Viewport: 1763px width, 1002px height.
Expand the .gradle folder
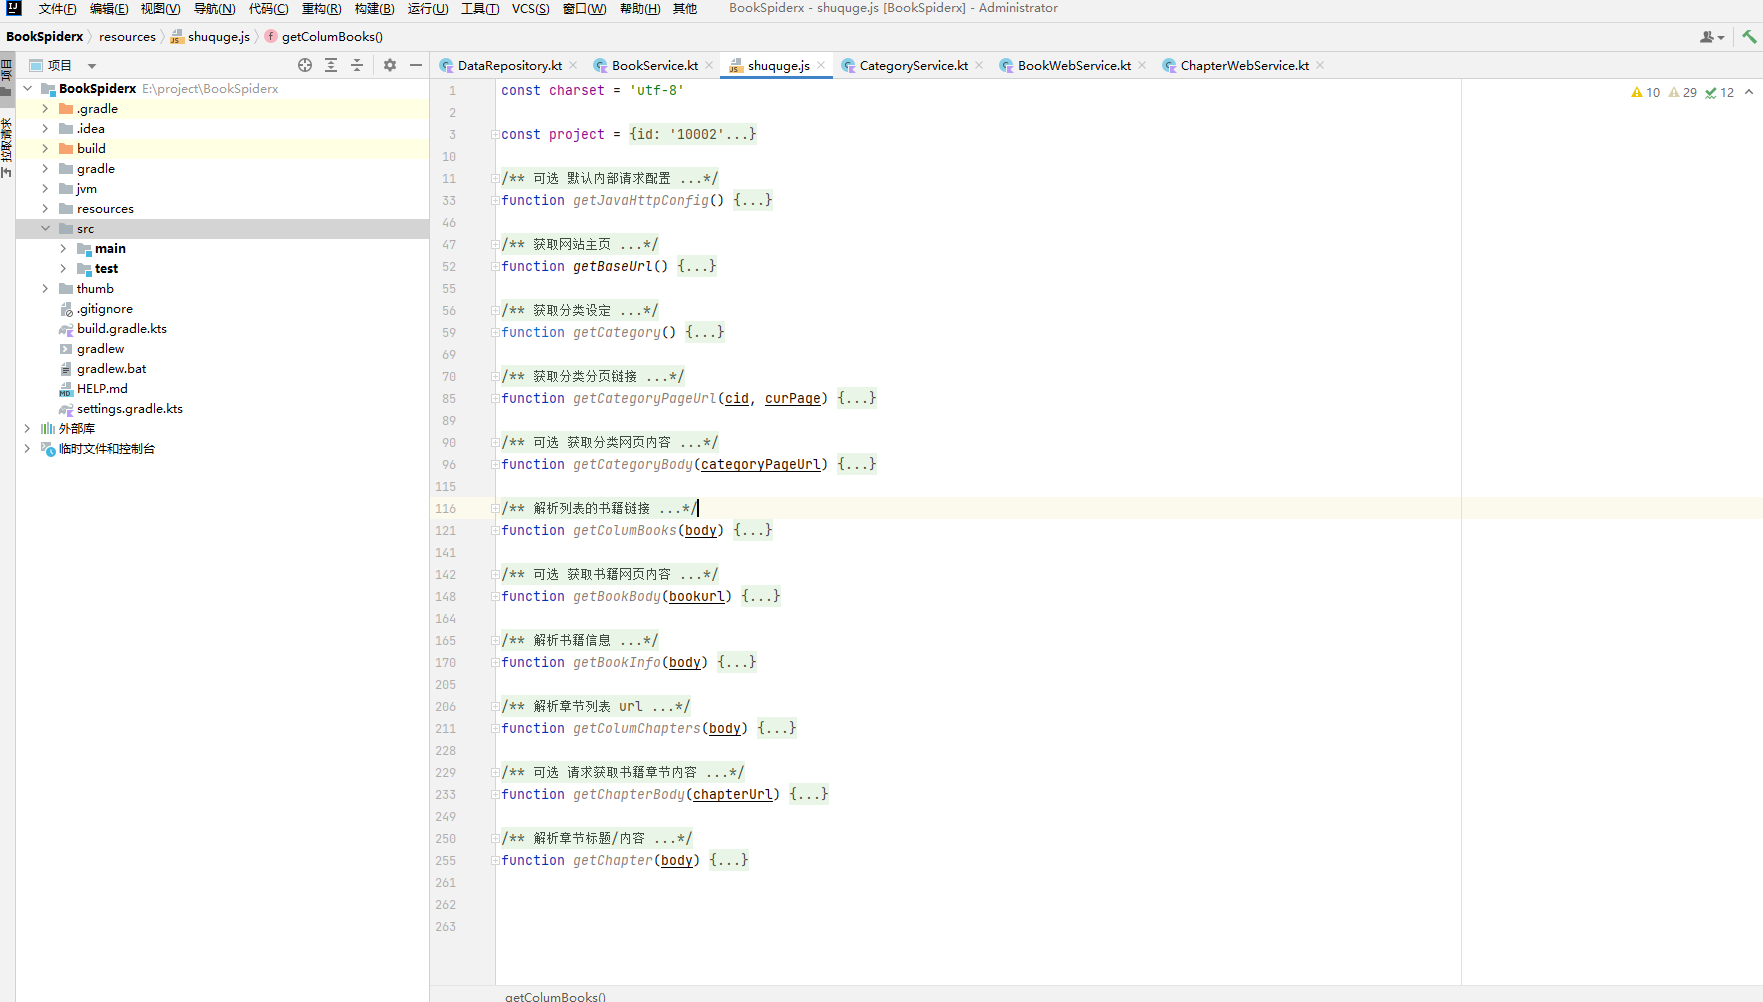(45, 108)
